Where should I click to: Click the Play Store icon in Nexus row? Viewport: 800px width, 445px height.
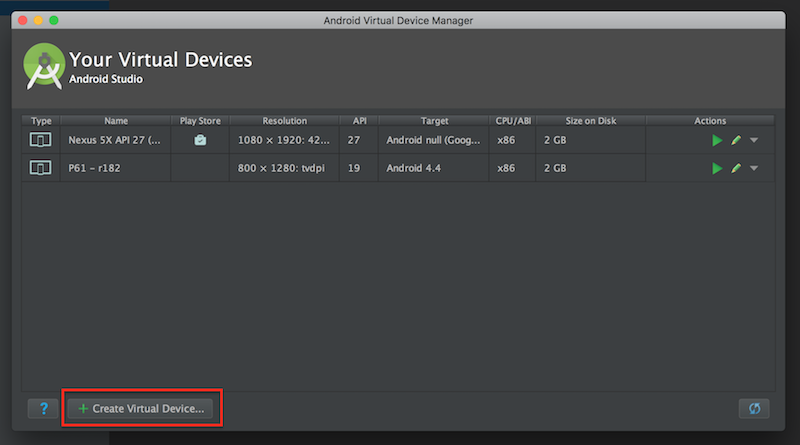pyautogui.click(x=200, y=140)
